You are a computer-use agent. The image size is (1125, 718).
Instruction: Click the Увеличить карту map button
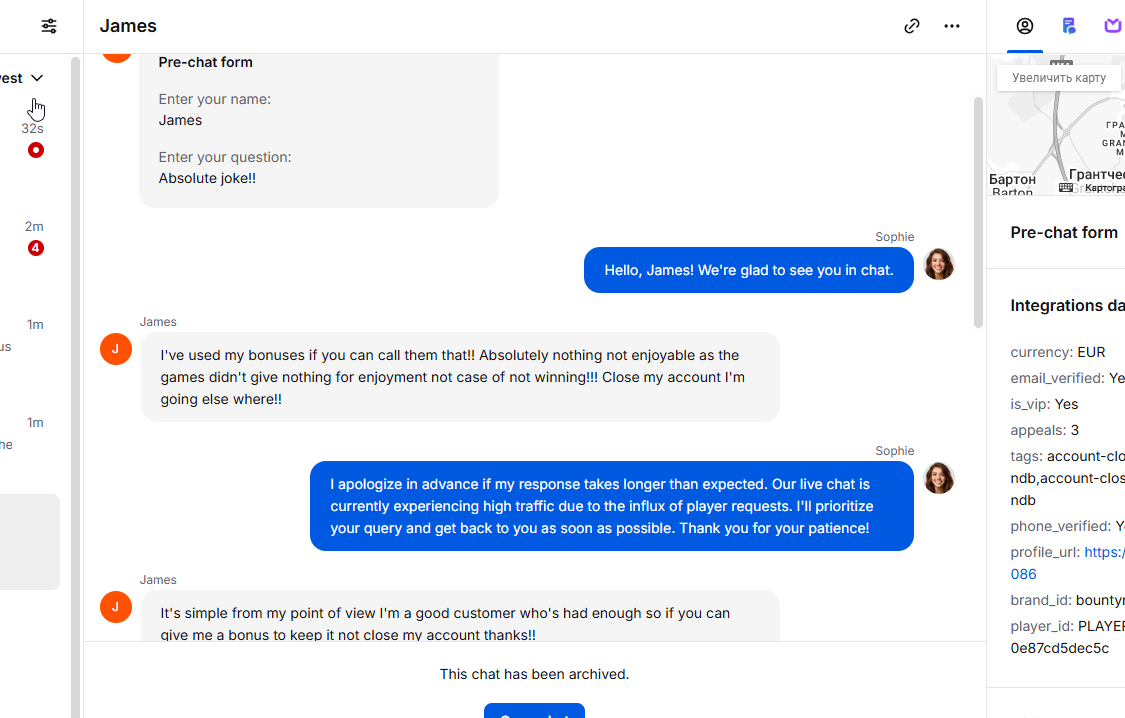tap(1058, 78)
